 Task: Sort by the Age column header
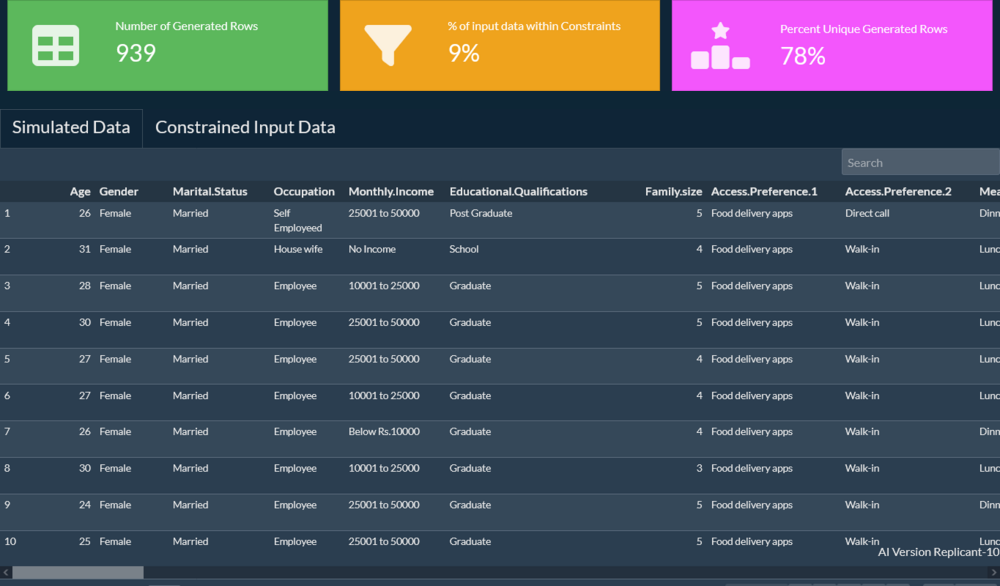[80, 191]
